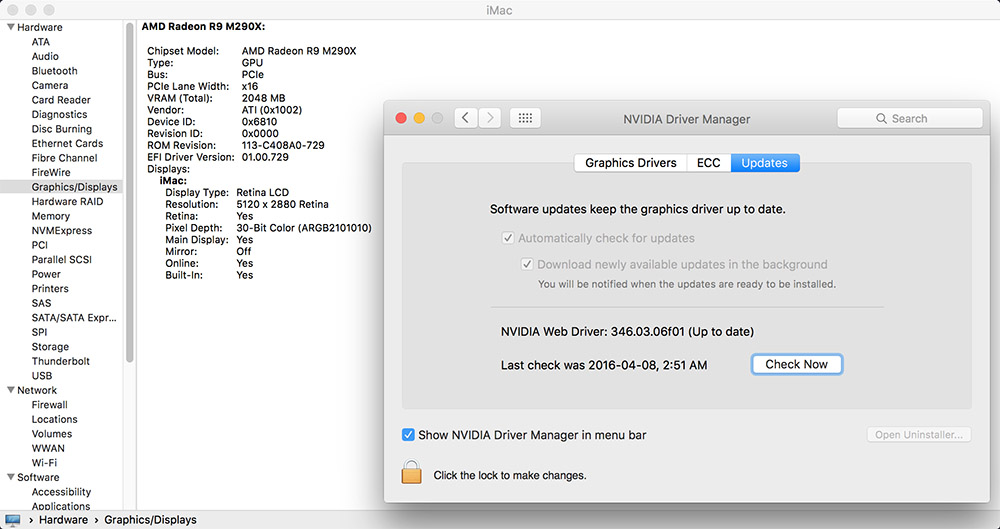Viewport: 1000px width, 529px height.
Task: Toggle Download newly available updates checkbox
Action: coord(527,264)
